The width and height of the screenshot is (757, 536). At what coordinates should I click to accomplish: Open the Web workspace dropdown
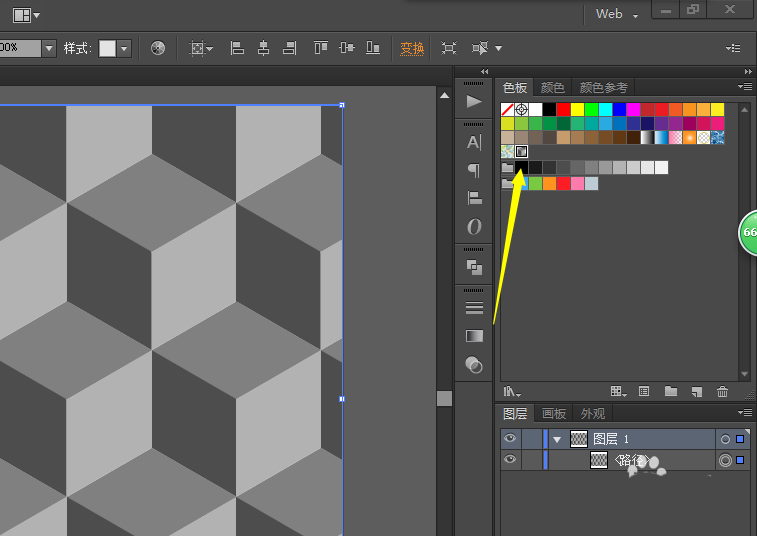coord(616,14)
